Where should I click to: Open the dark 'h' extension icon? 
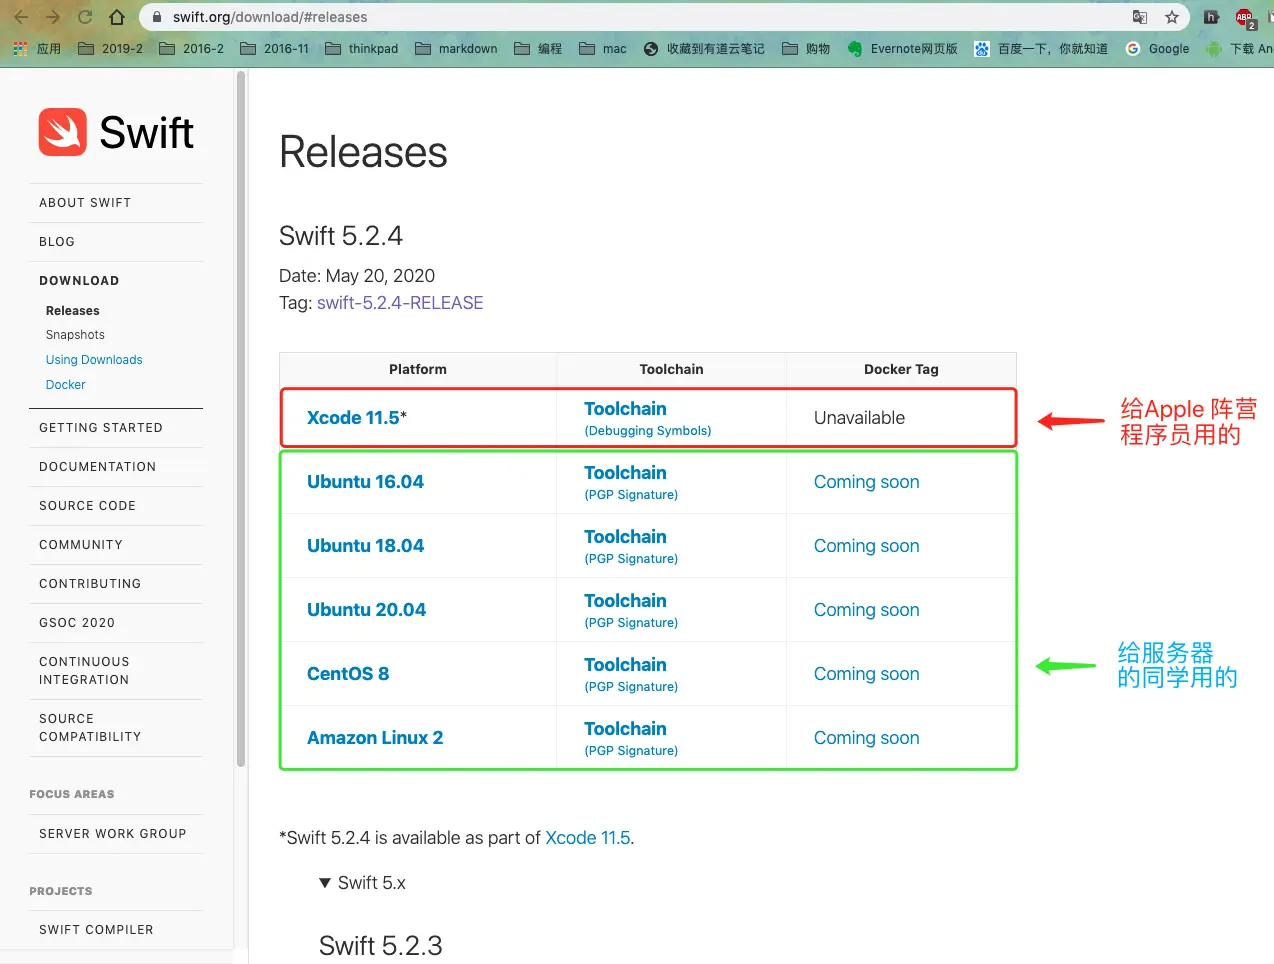tap(1211, 17)
